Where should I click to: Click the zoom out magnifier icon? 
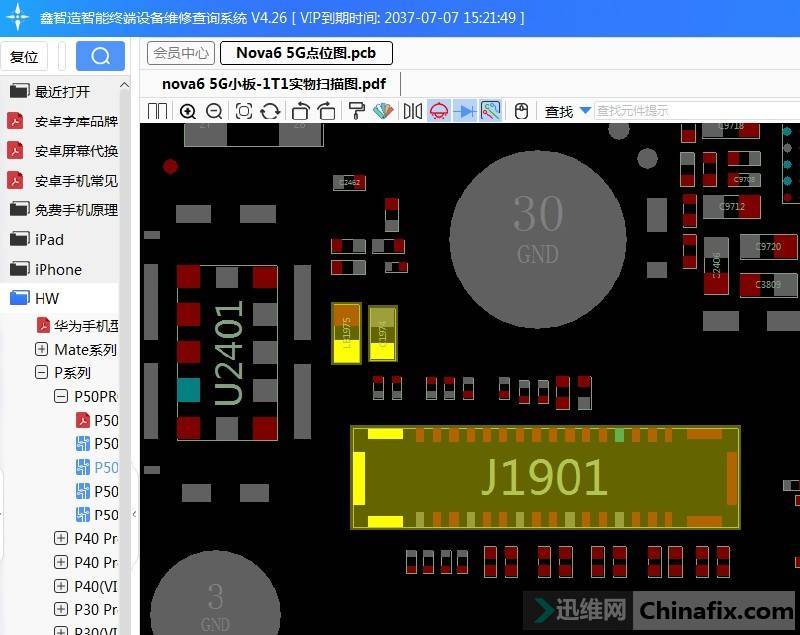point(214,111)
